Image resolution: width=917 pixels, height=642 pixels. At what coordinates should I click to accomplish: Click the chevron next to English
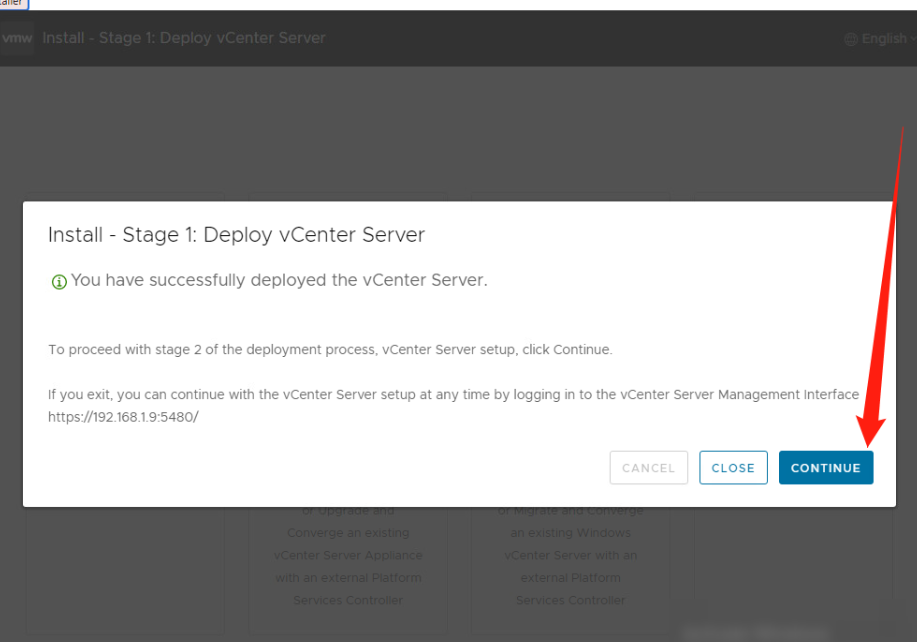(913, 38)
